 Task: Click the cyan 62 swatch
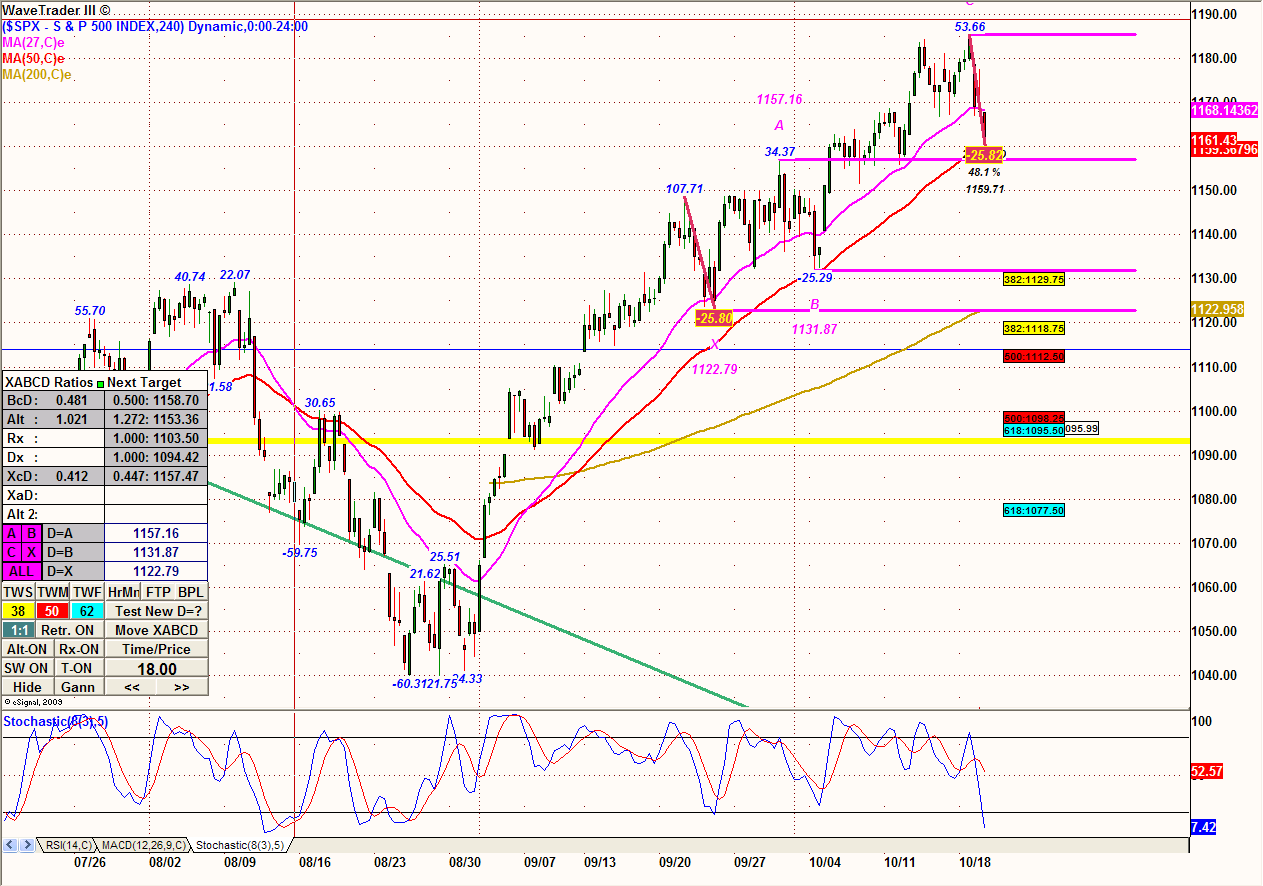tap(87, 611)
